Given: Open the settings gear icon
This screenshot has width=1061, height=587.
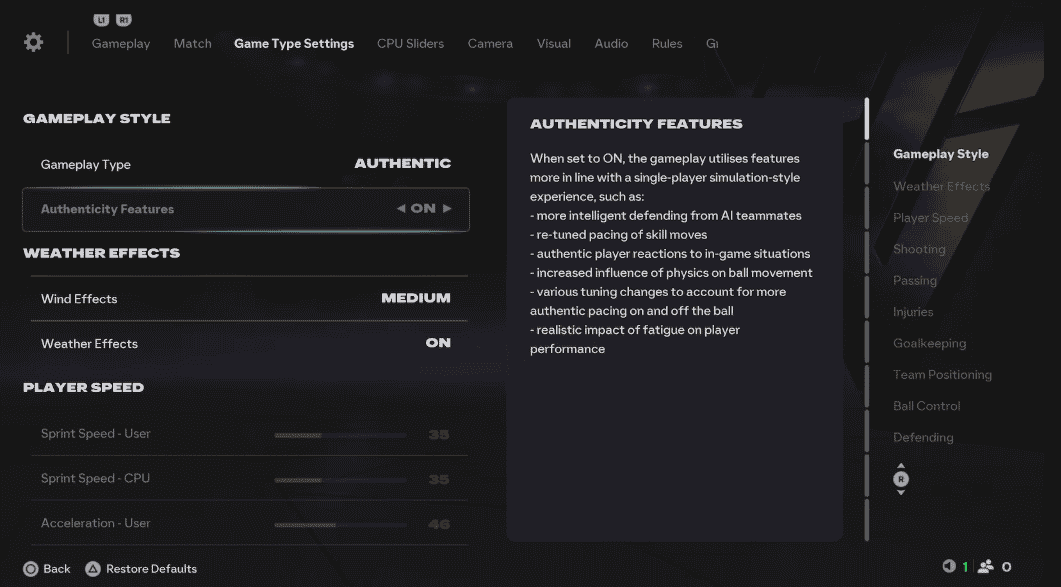Looking at the screenshot, I should (x=33, y=42).
